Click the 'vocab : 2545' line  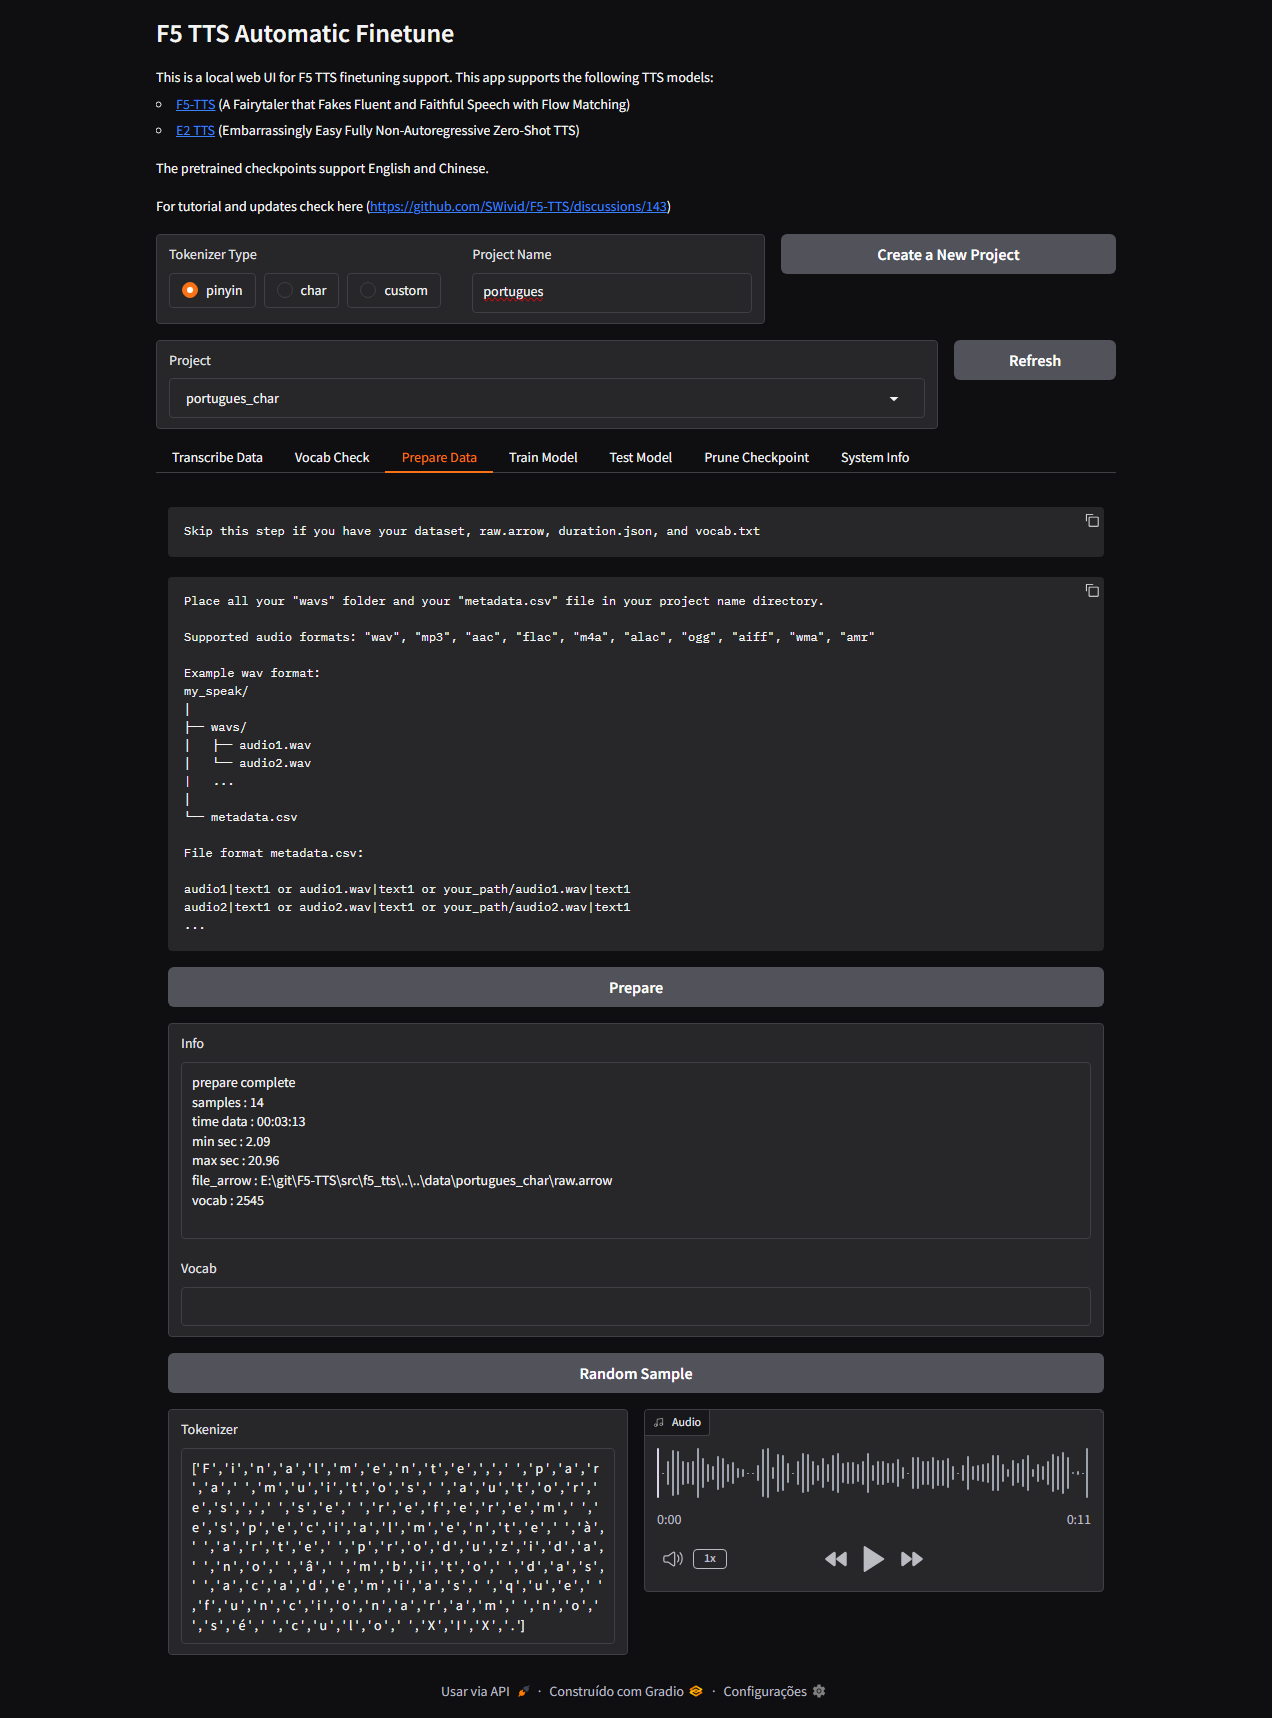(228, 1200)
